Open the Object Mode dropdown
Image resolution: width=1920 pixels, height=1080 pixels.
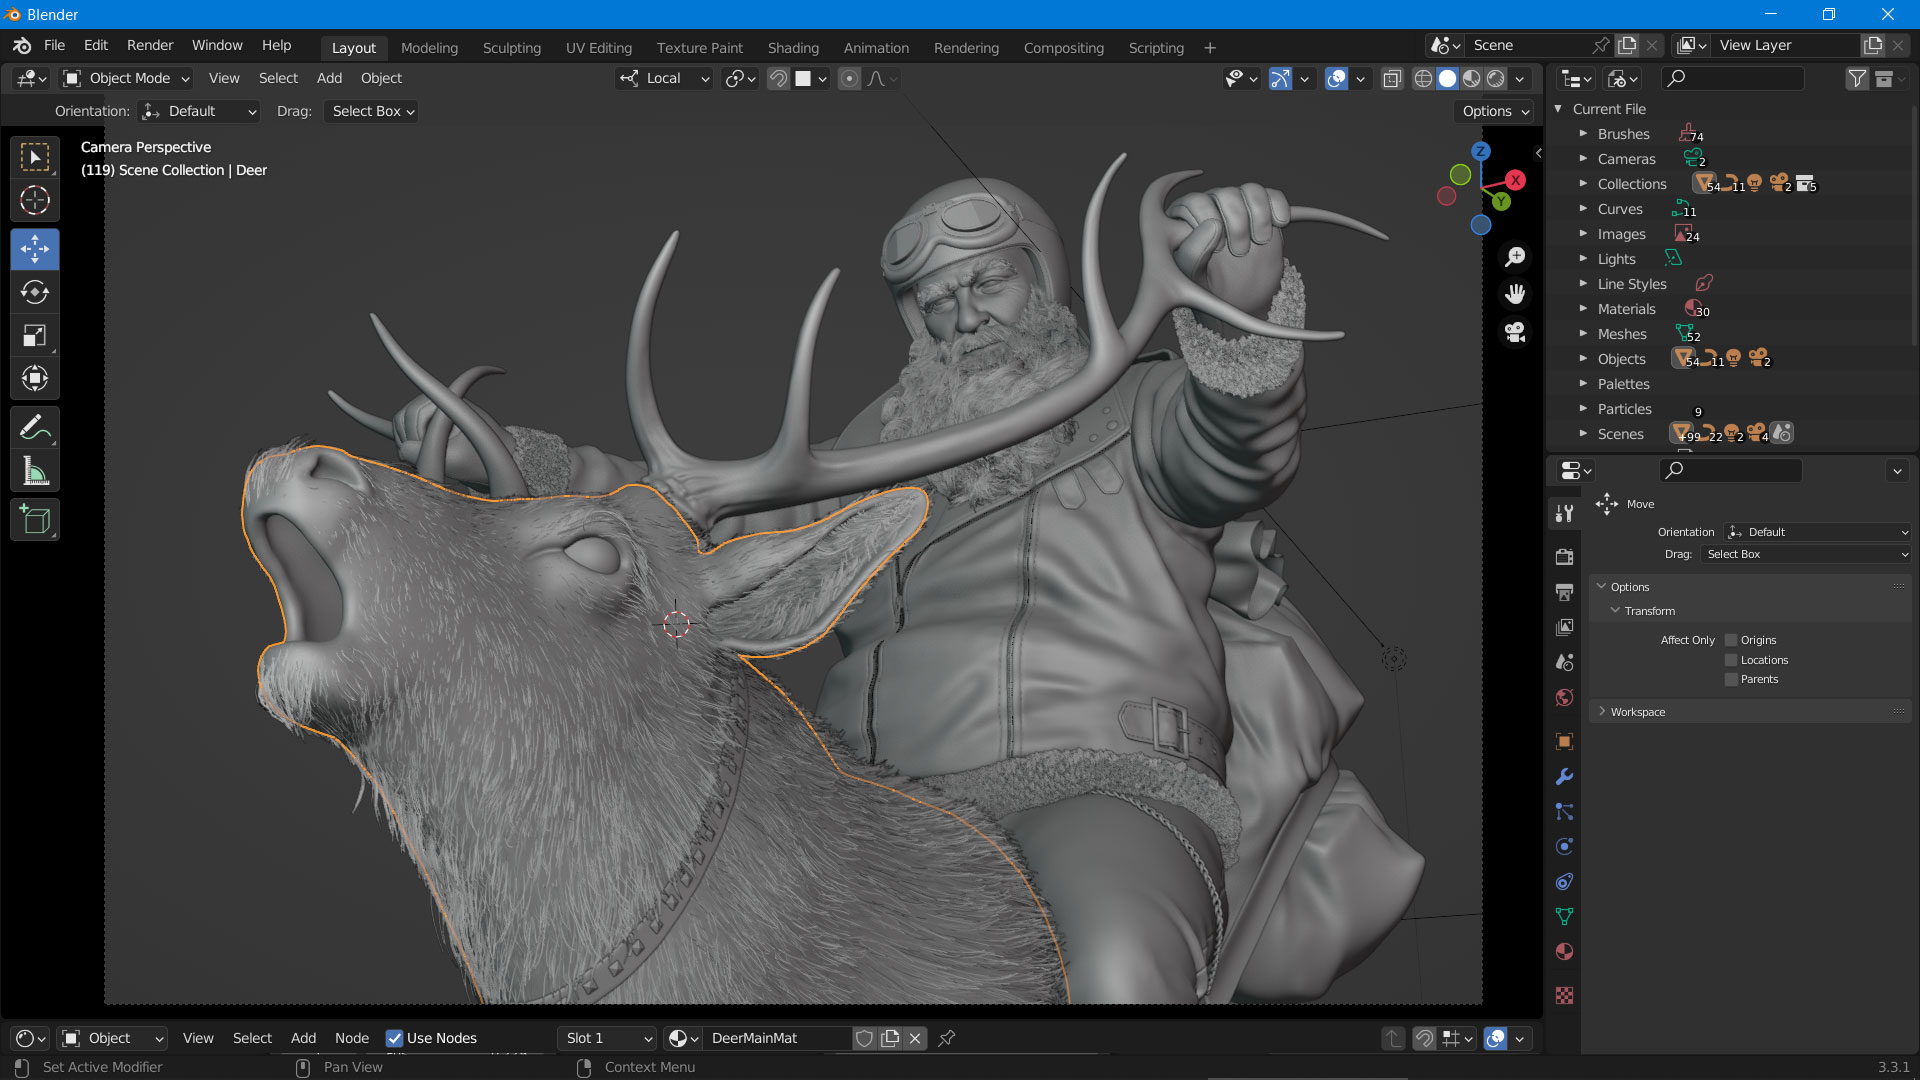[x=126, y=79]
